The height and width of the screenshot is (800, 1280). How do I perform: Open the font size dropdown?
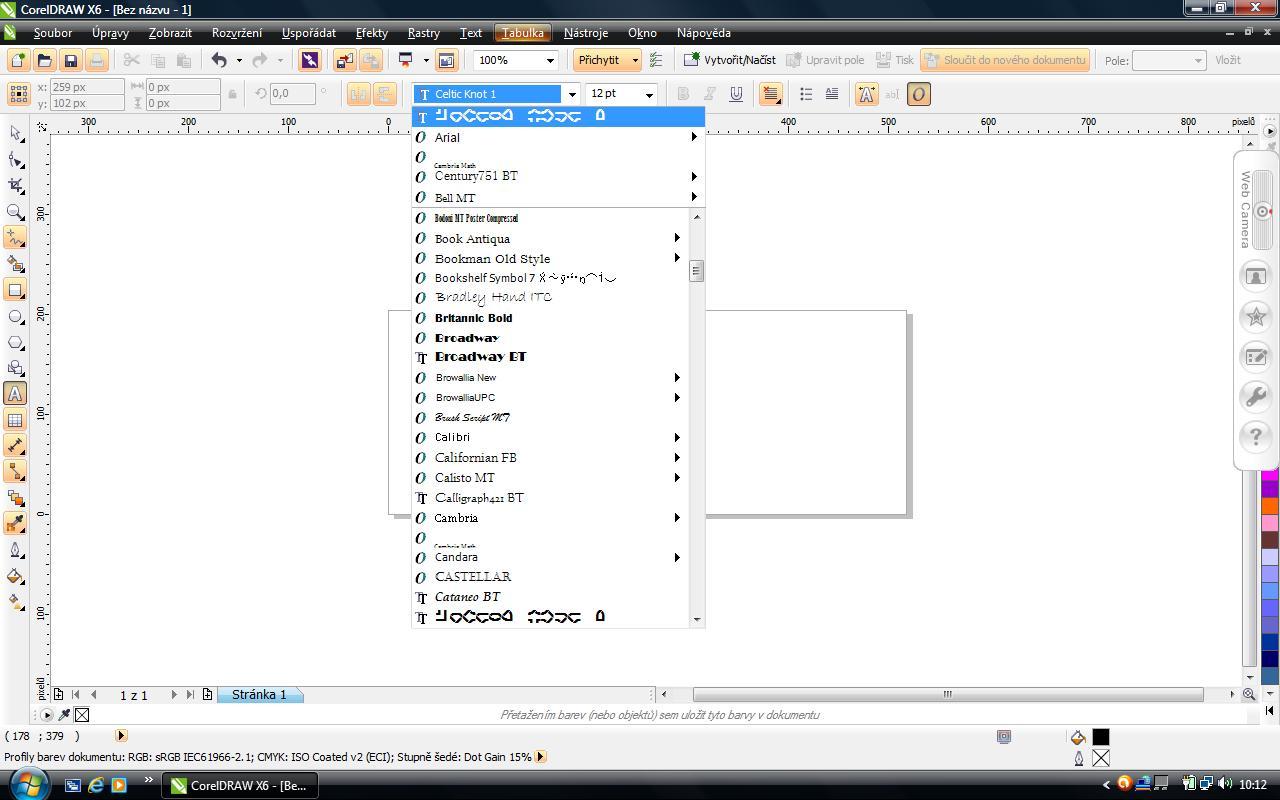[649, 94]
